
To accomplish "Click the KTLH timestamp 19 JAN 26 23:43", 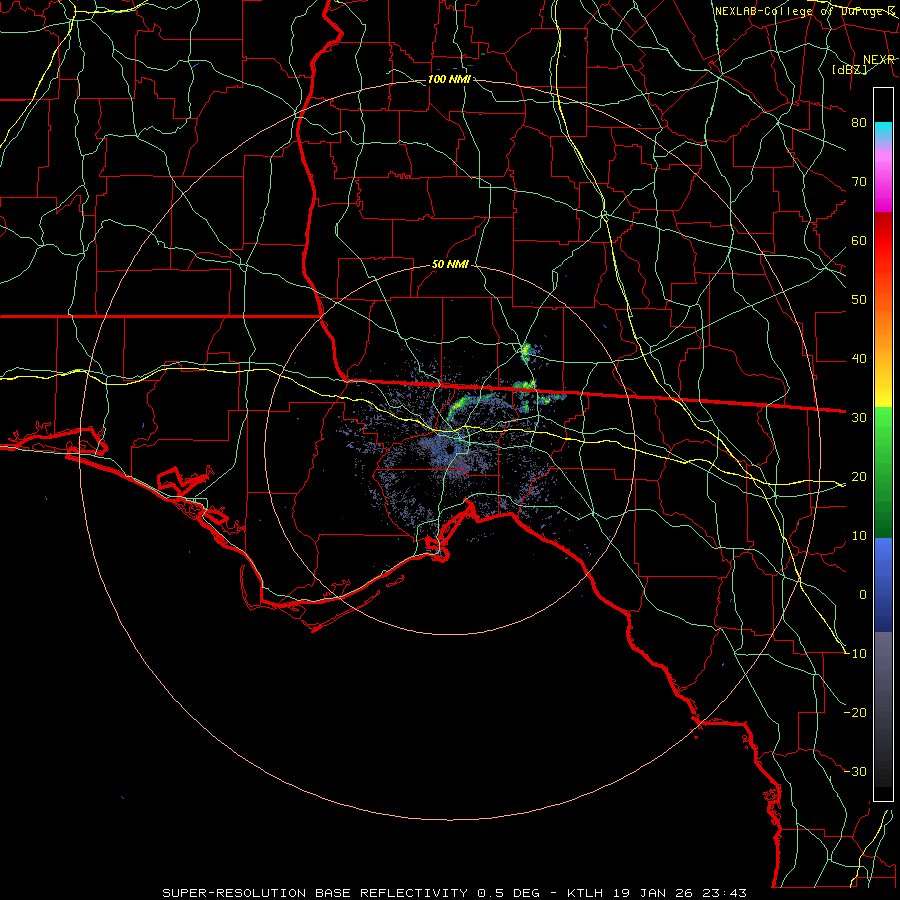I will (657, 893).
